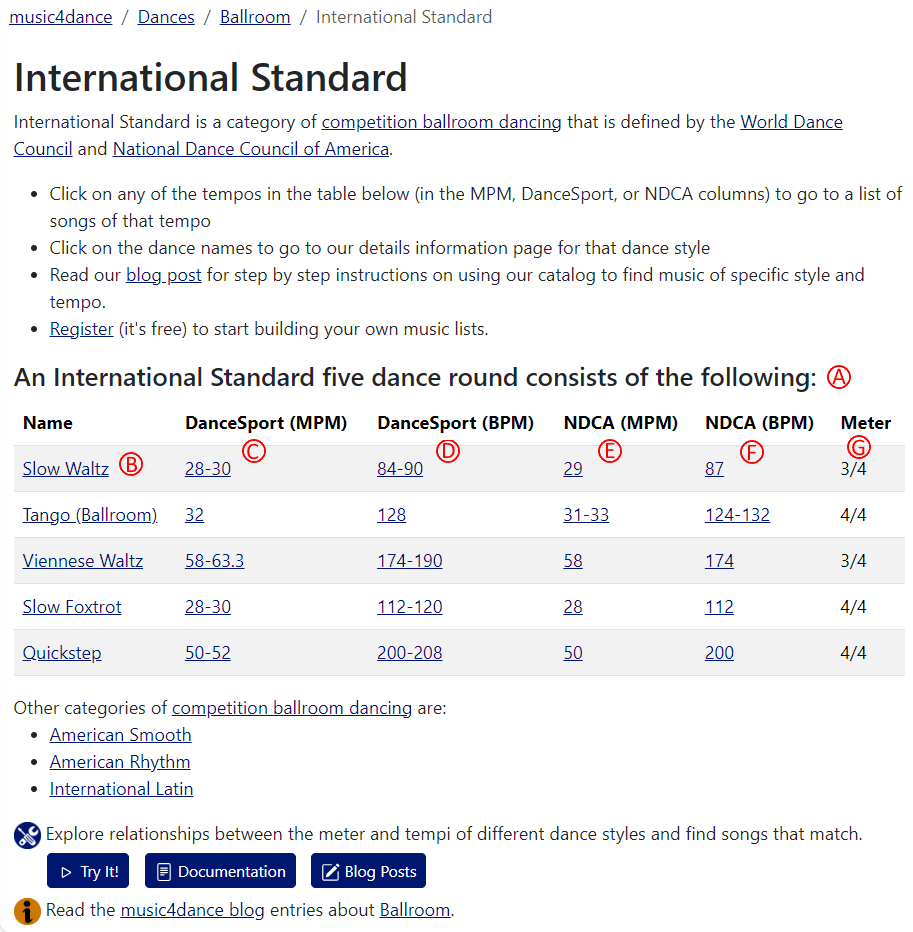The image size is (913, 932).
Task: Click the orange info icon
Action: [x=26, y=911]
